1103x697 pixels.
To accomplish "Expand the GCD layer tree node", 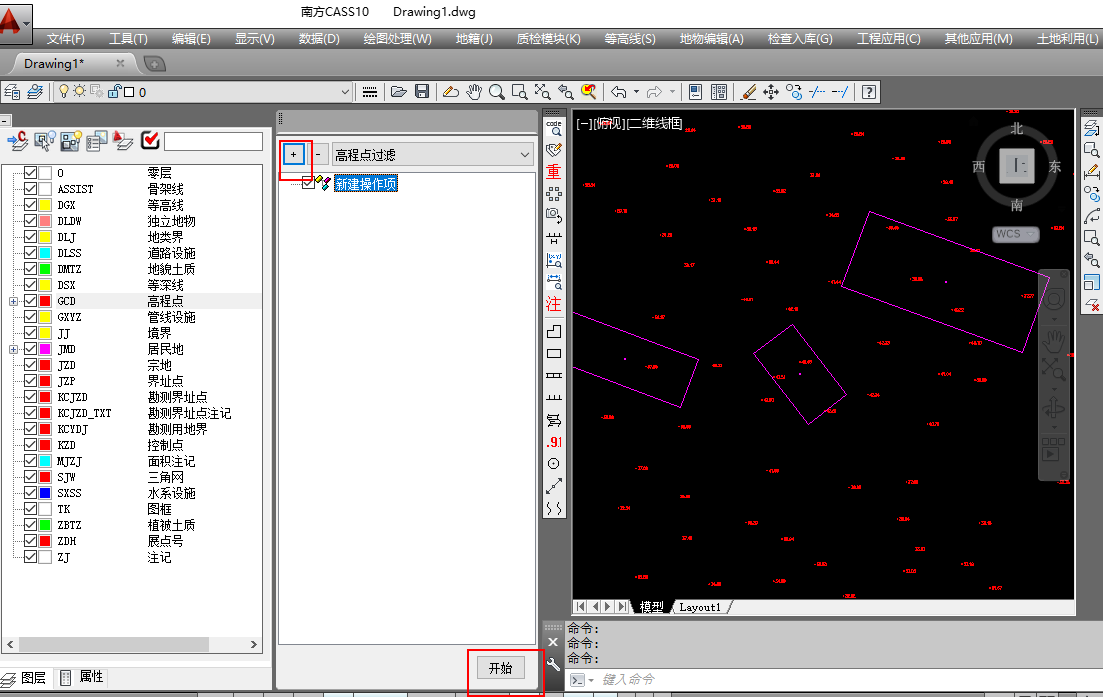I will 13,301.
